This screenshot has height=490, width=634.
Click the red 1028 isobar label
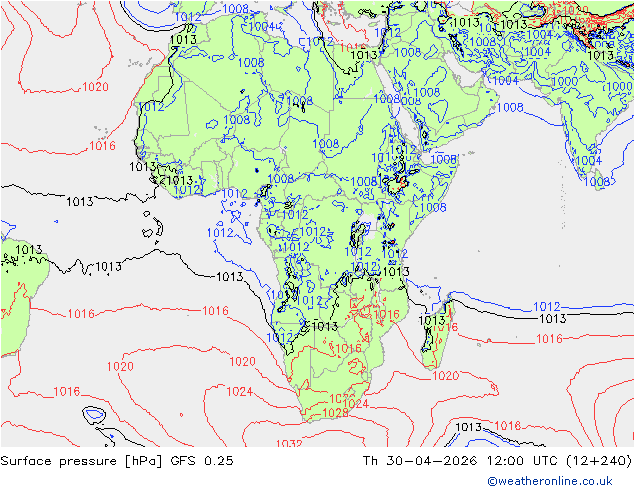[336, 412]
